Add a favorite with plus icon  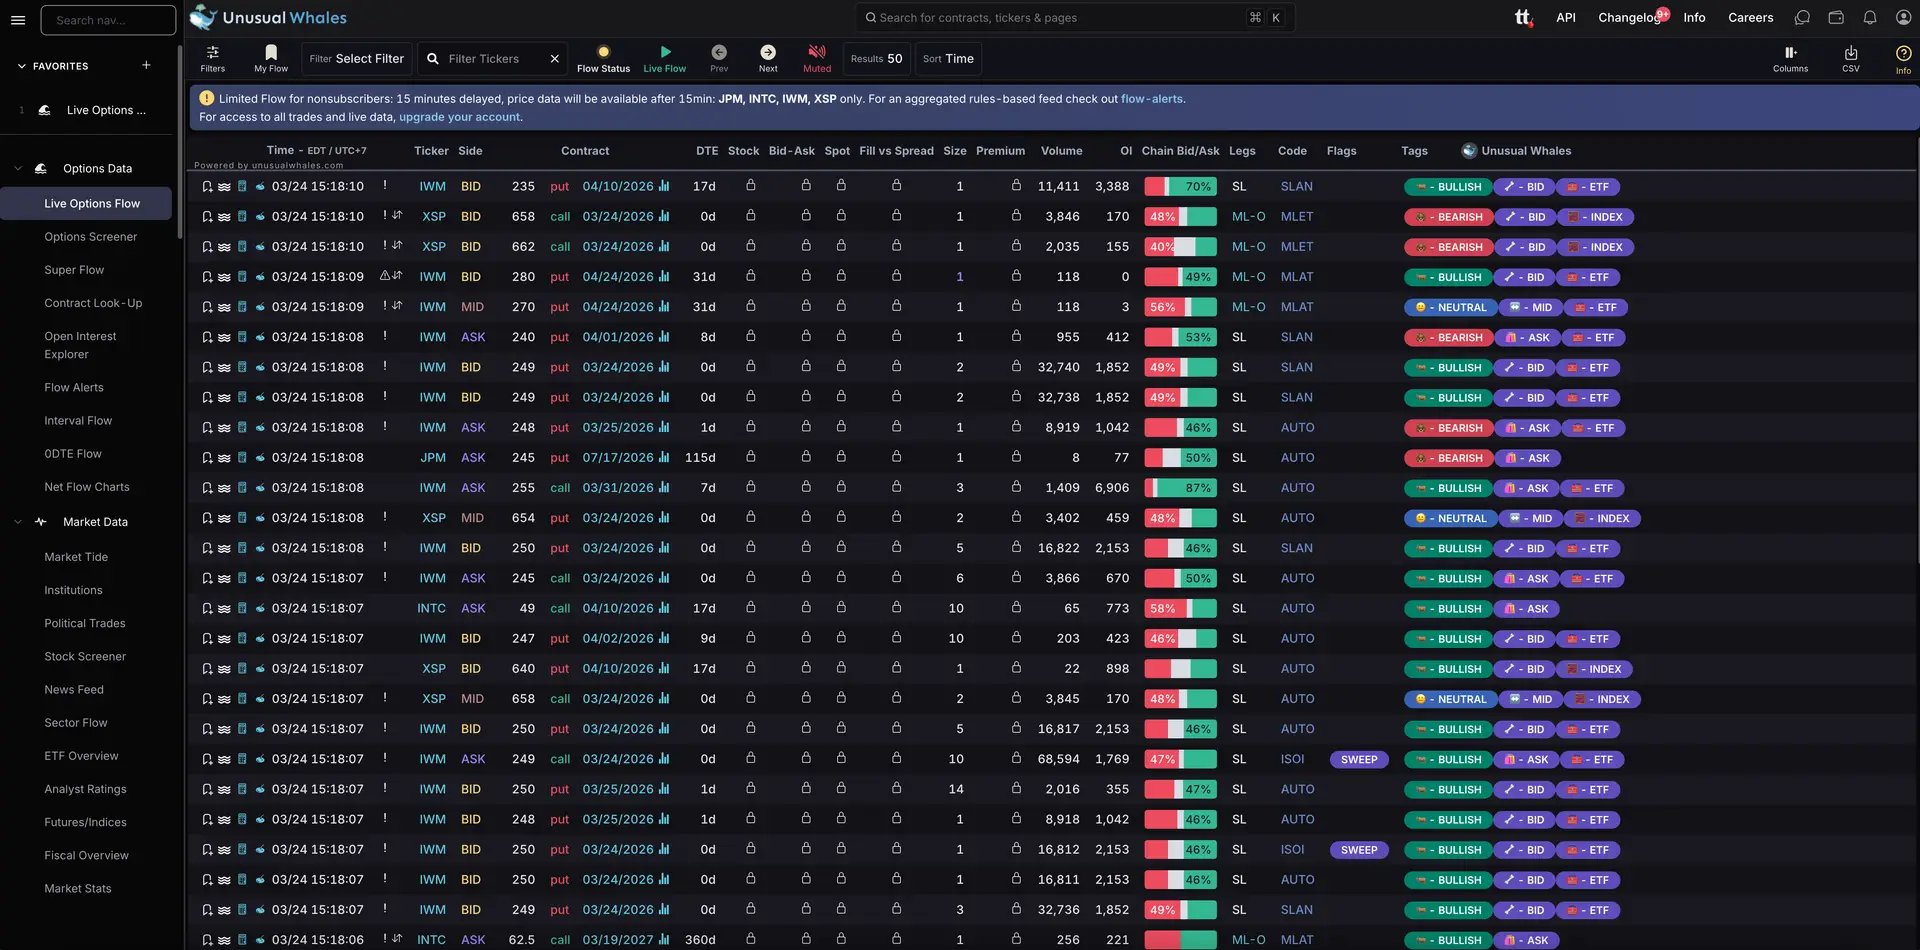click(146, 65)
